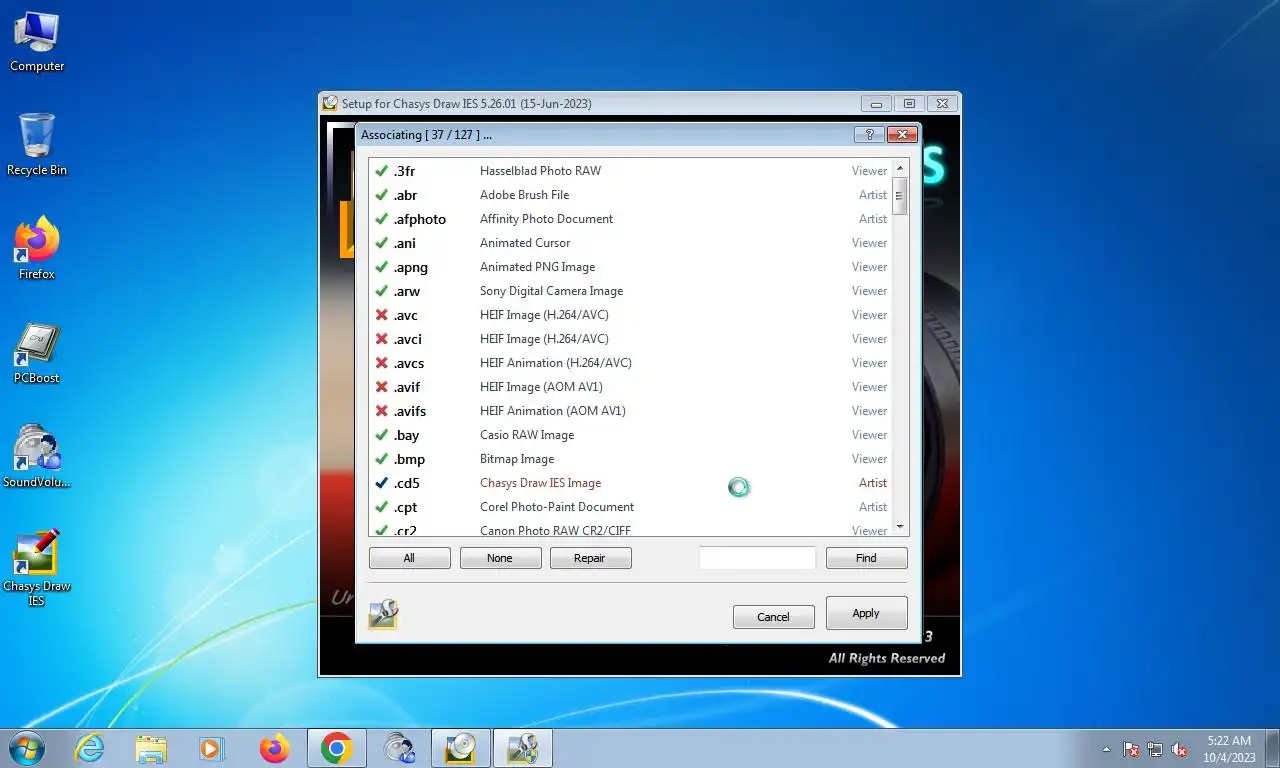The height and width of the screenshot is (768, 1280).
Task: Select the HEIF Animation (AOM AV1) row
Action: click(x=630, y=411)
